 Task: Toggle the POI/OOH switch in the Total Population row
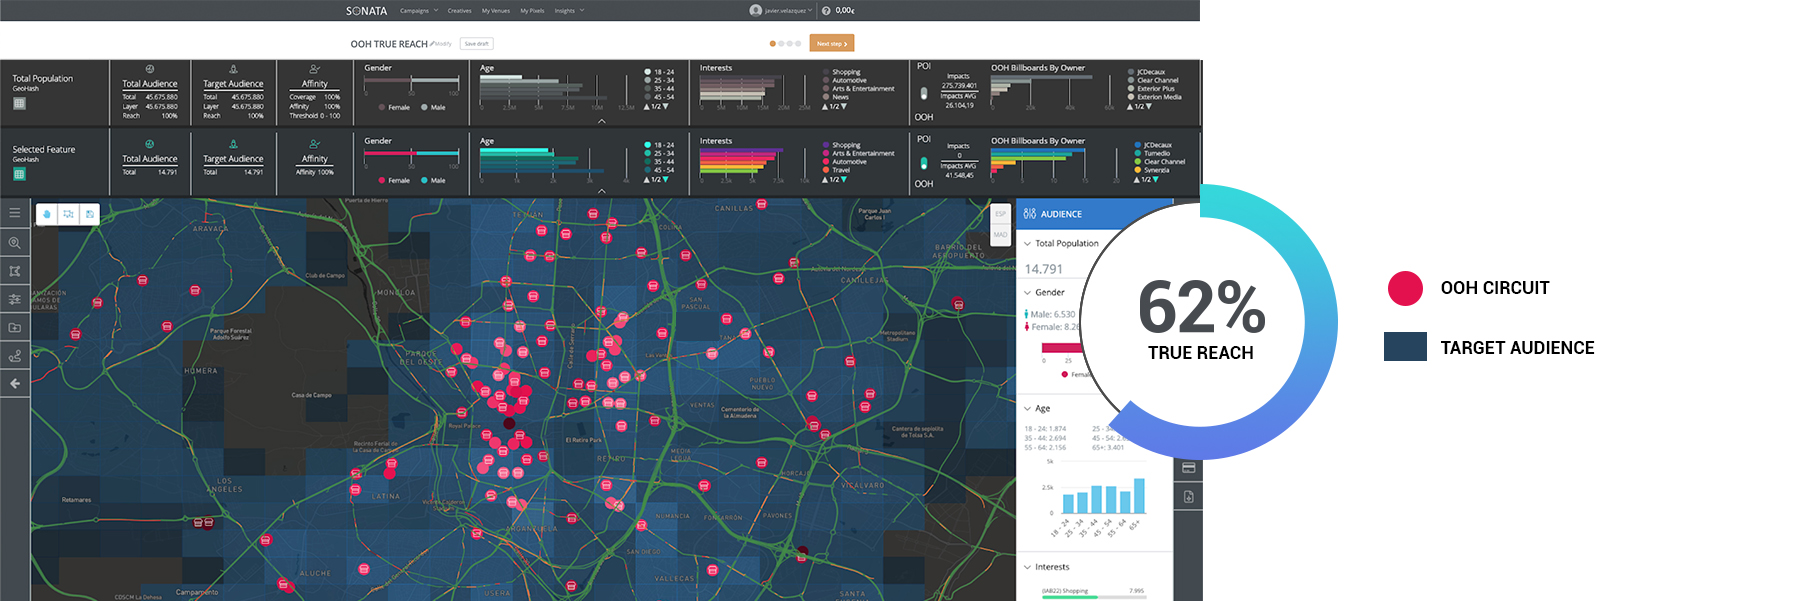(x=924, y=92)
